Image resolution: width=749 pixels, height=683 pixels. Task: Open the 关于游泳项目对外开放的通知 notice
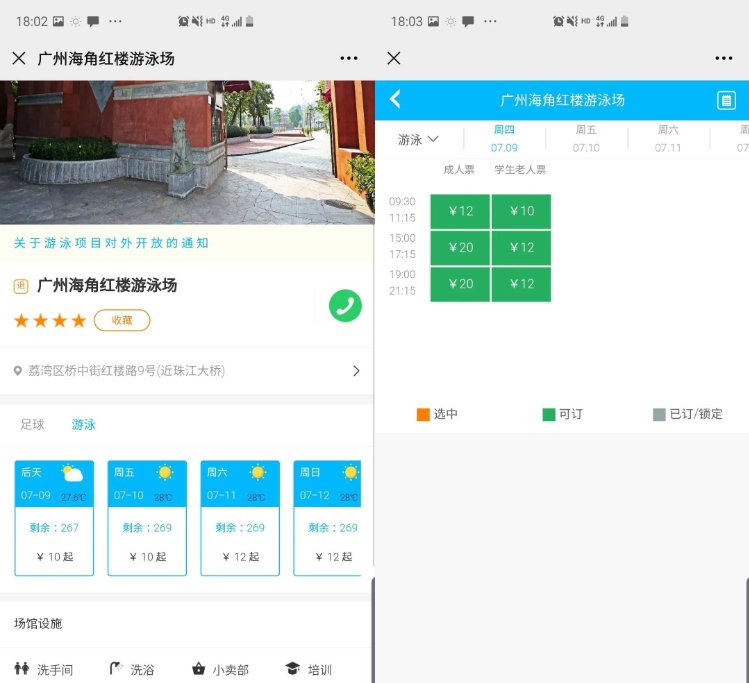coord(111,243)
